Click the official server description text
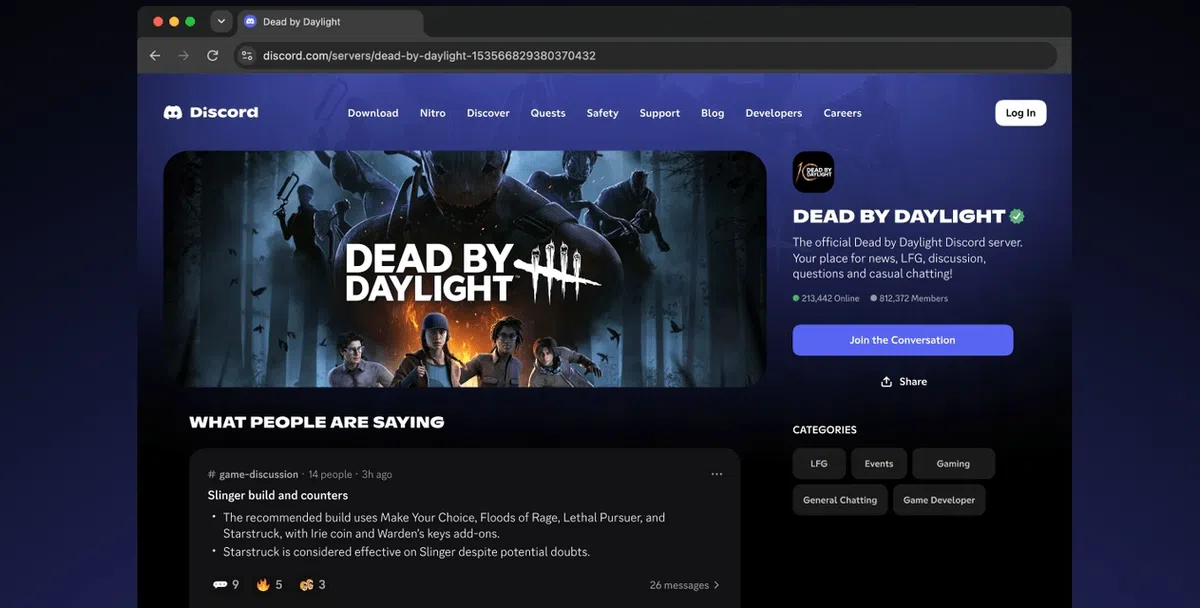Screen dimensions: 1200x608 (x=908, y=258)
